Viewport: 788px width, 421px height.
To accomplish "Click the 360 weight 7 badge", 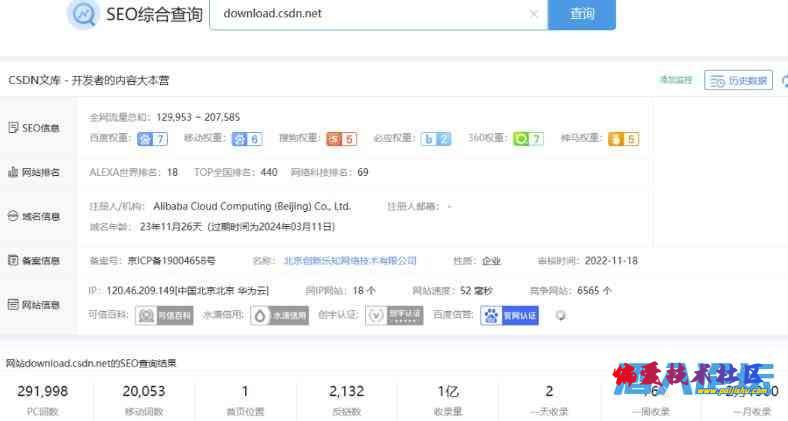I will (528, 139).
